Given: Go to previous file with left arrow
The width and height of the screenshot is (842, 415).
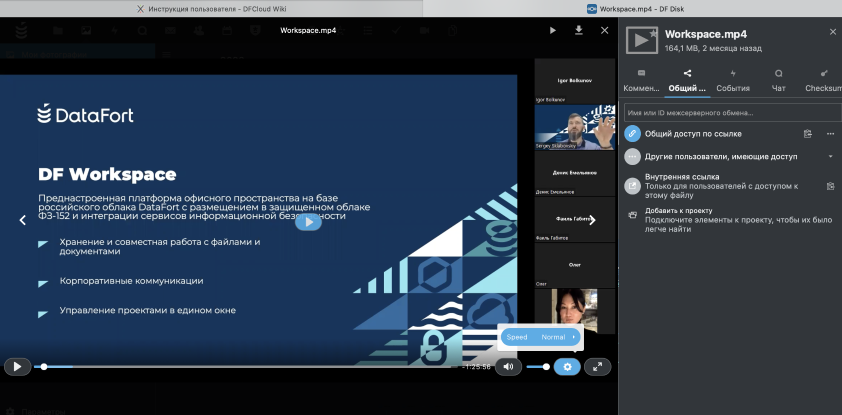Looking at the screenshot, I should tap(23, 220).
